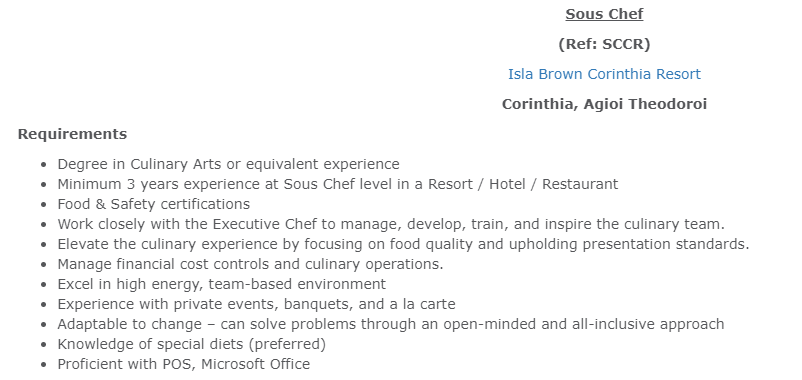
Task: Click the word Resort in the link
Action: (678, 74)
